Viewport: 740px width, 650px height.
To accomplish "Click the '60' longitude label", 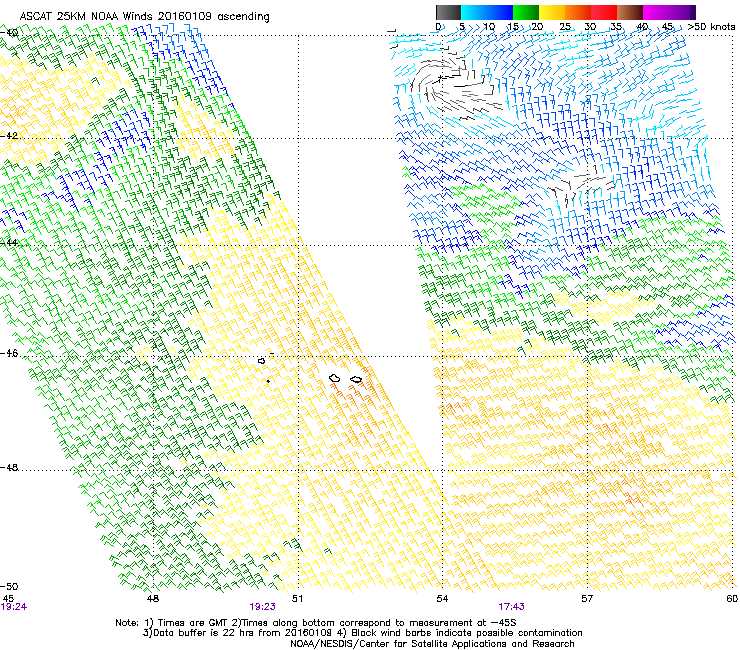I will (732, 599).
